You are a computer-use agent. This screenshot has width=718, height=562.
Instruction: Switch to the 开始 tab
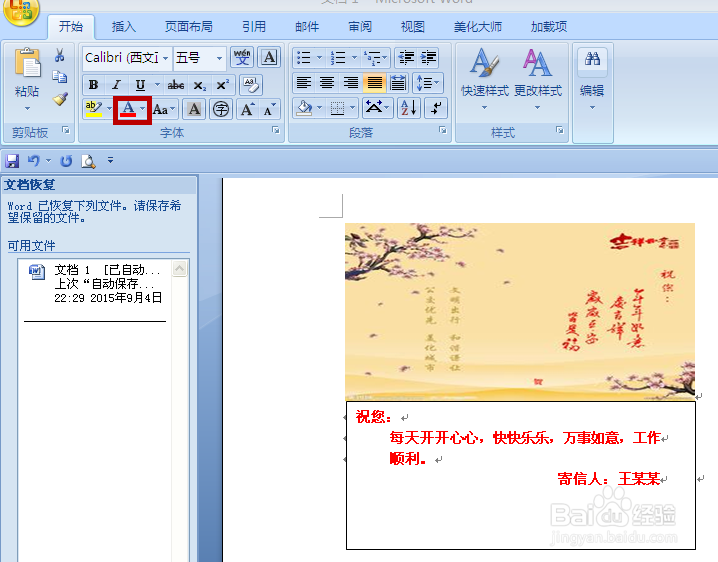click(x=71, y=26)
